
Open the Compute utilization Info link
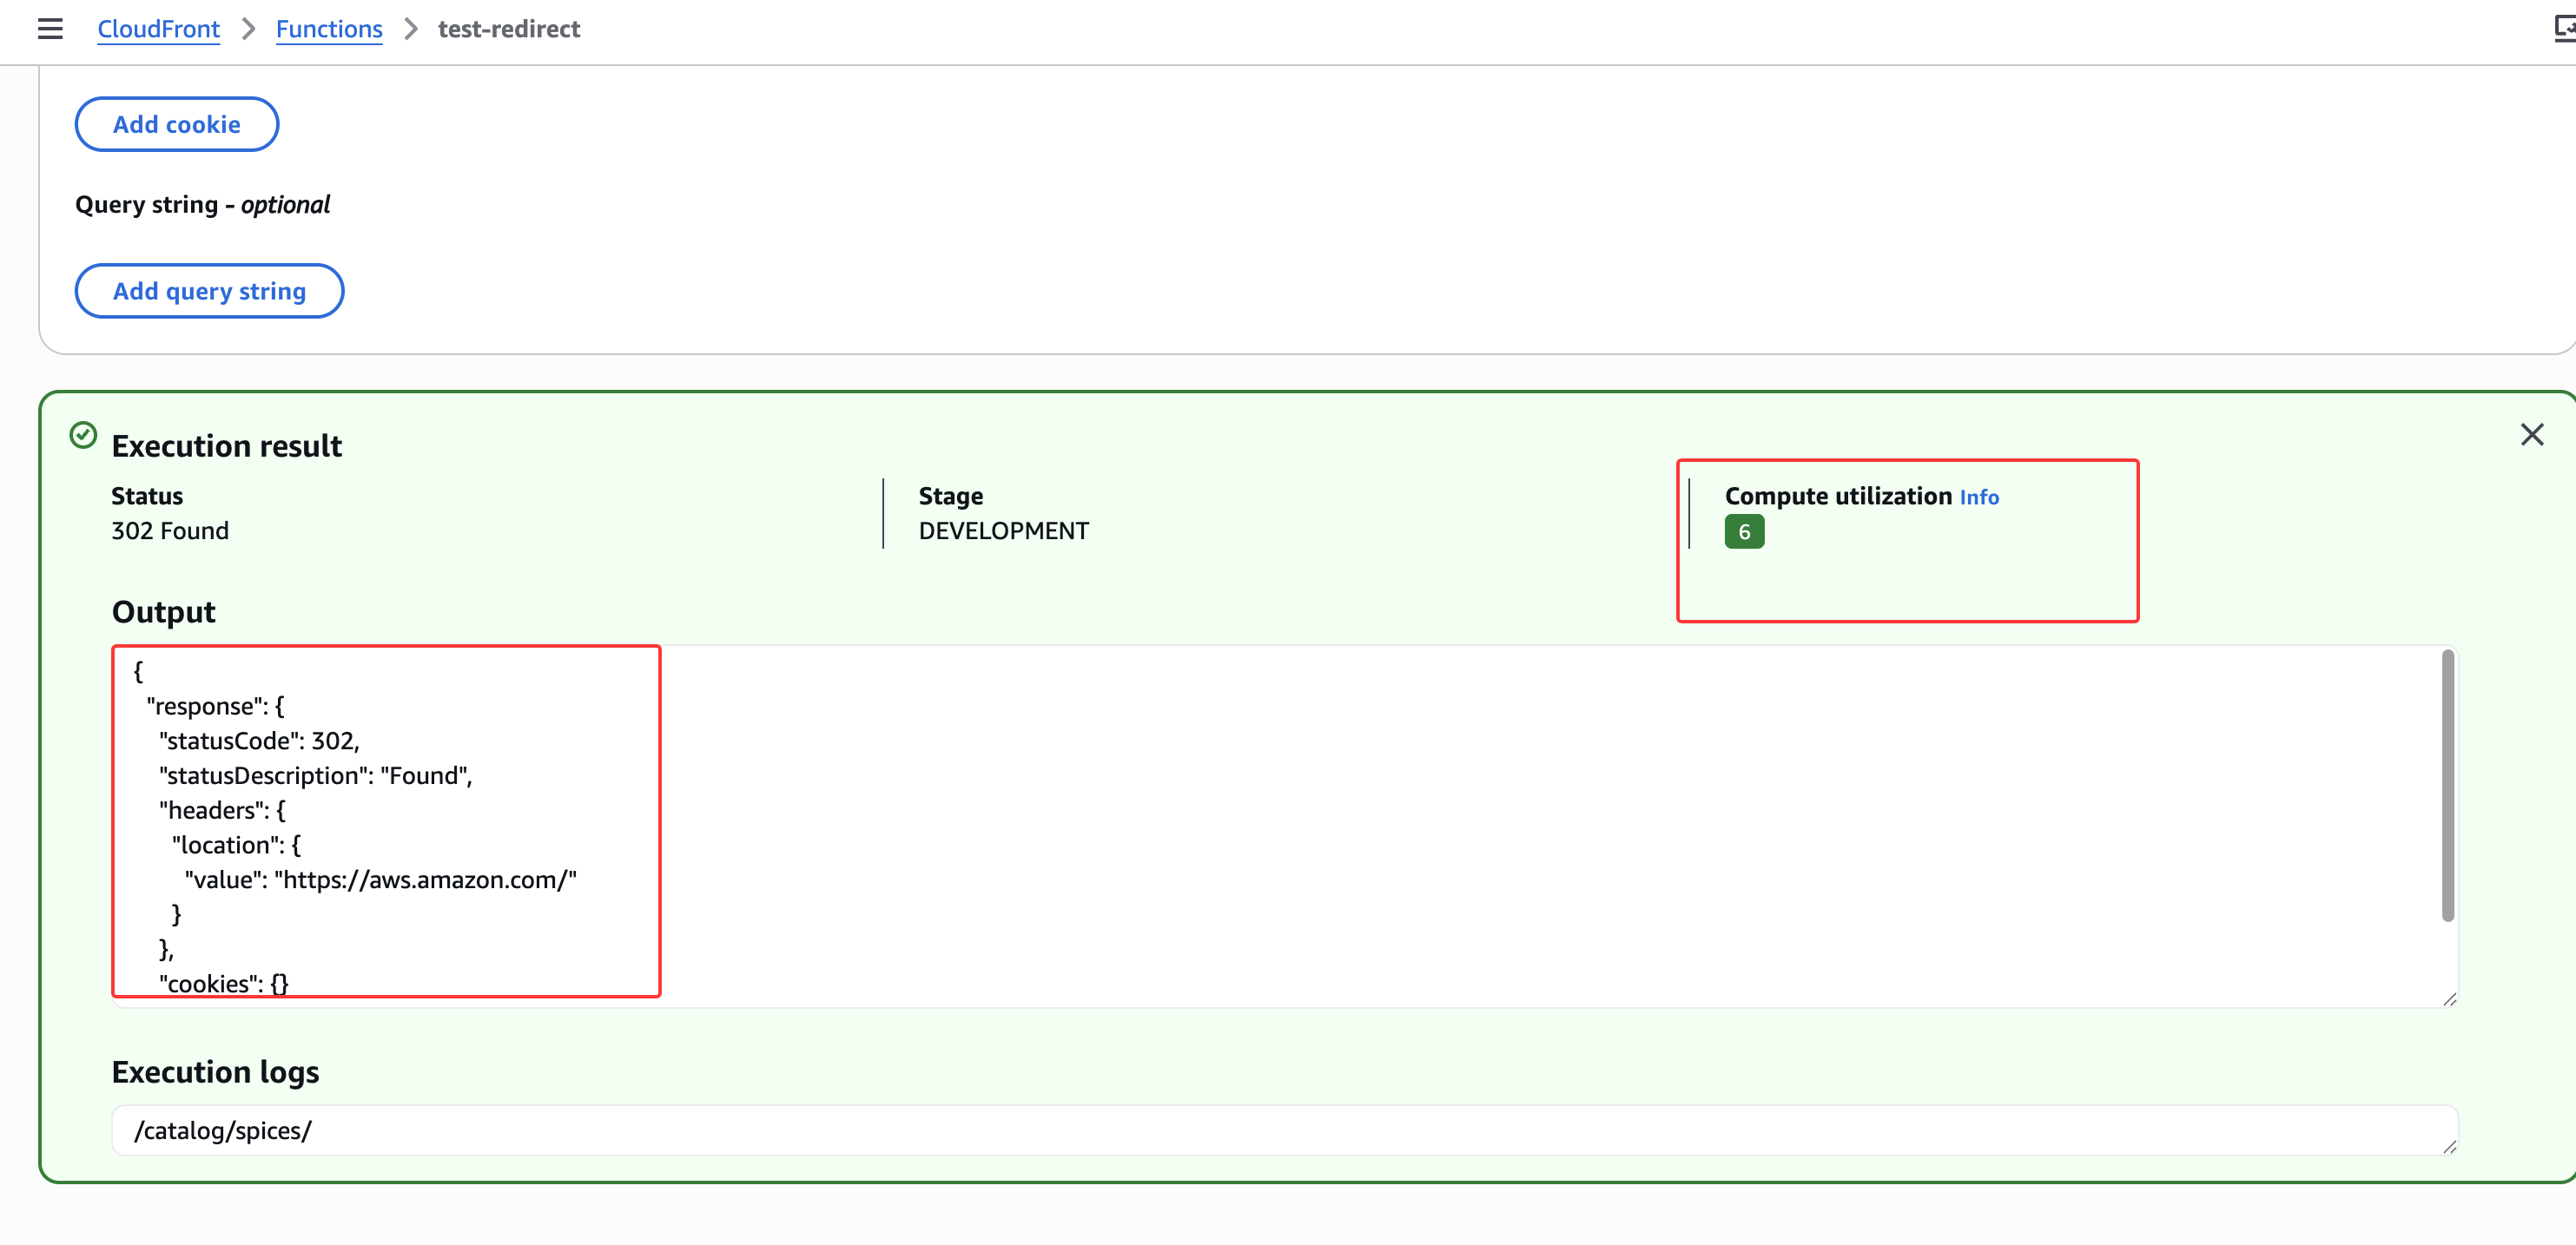point(1978,497)
